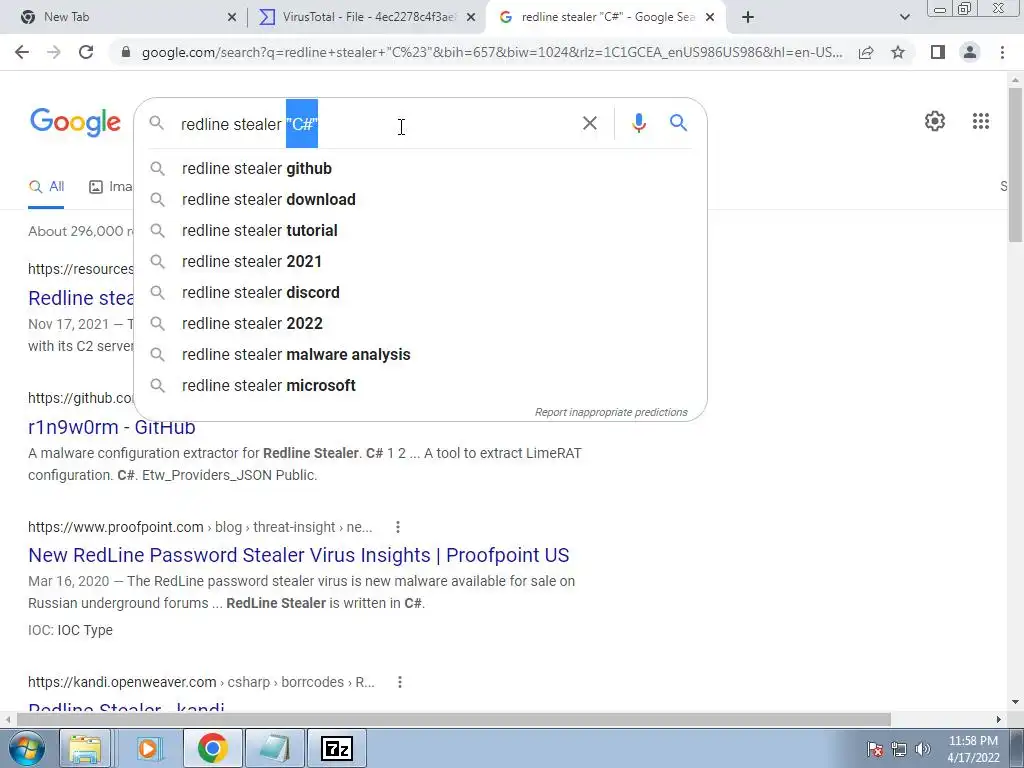Image resolution: width=1024 pixels, height=768 pixels.
Task: Open the network tray icon
Action: tap(899, 749)
